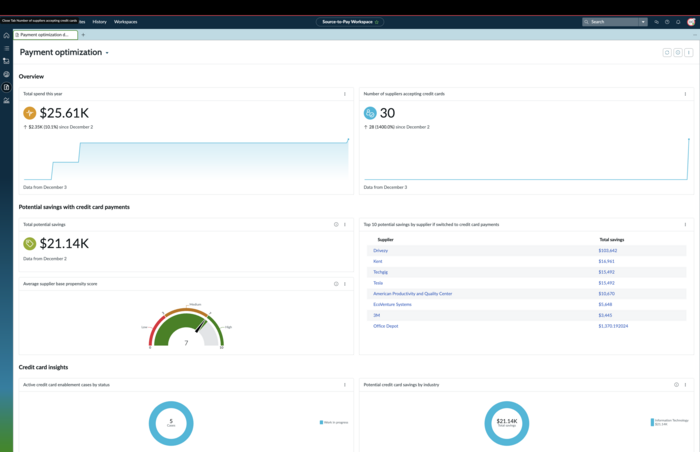
Task: Open the notifications bell icon
Action: (x=678, y=22)
